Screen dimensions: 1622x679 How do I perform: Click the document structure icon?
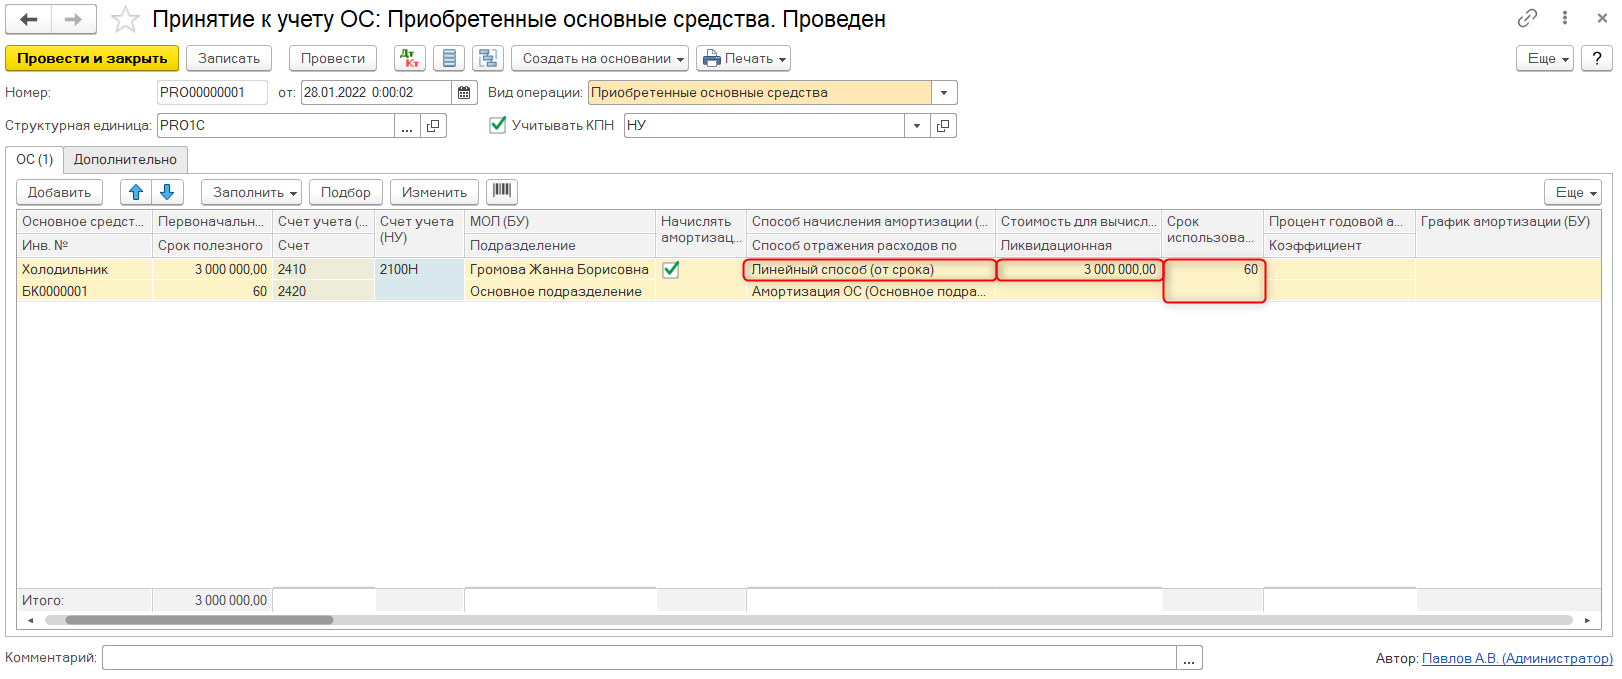[488, 59]
